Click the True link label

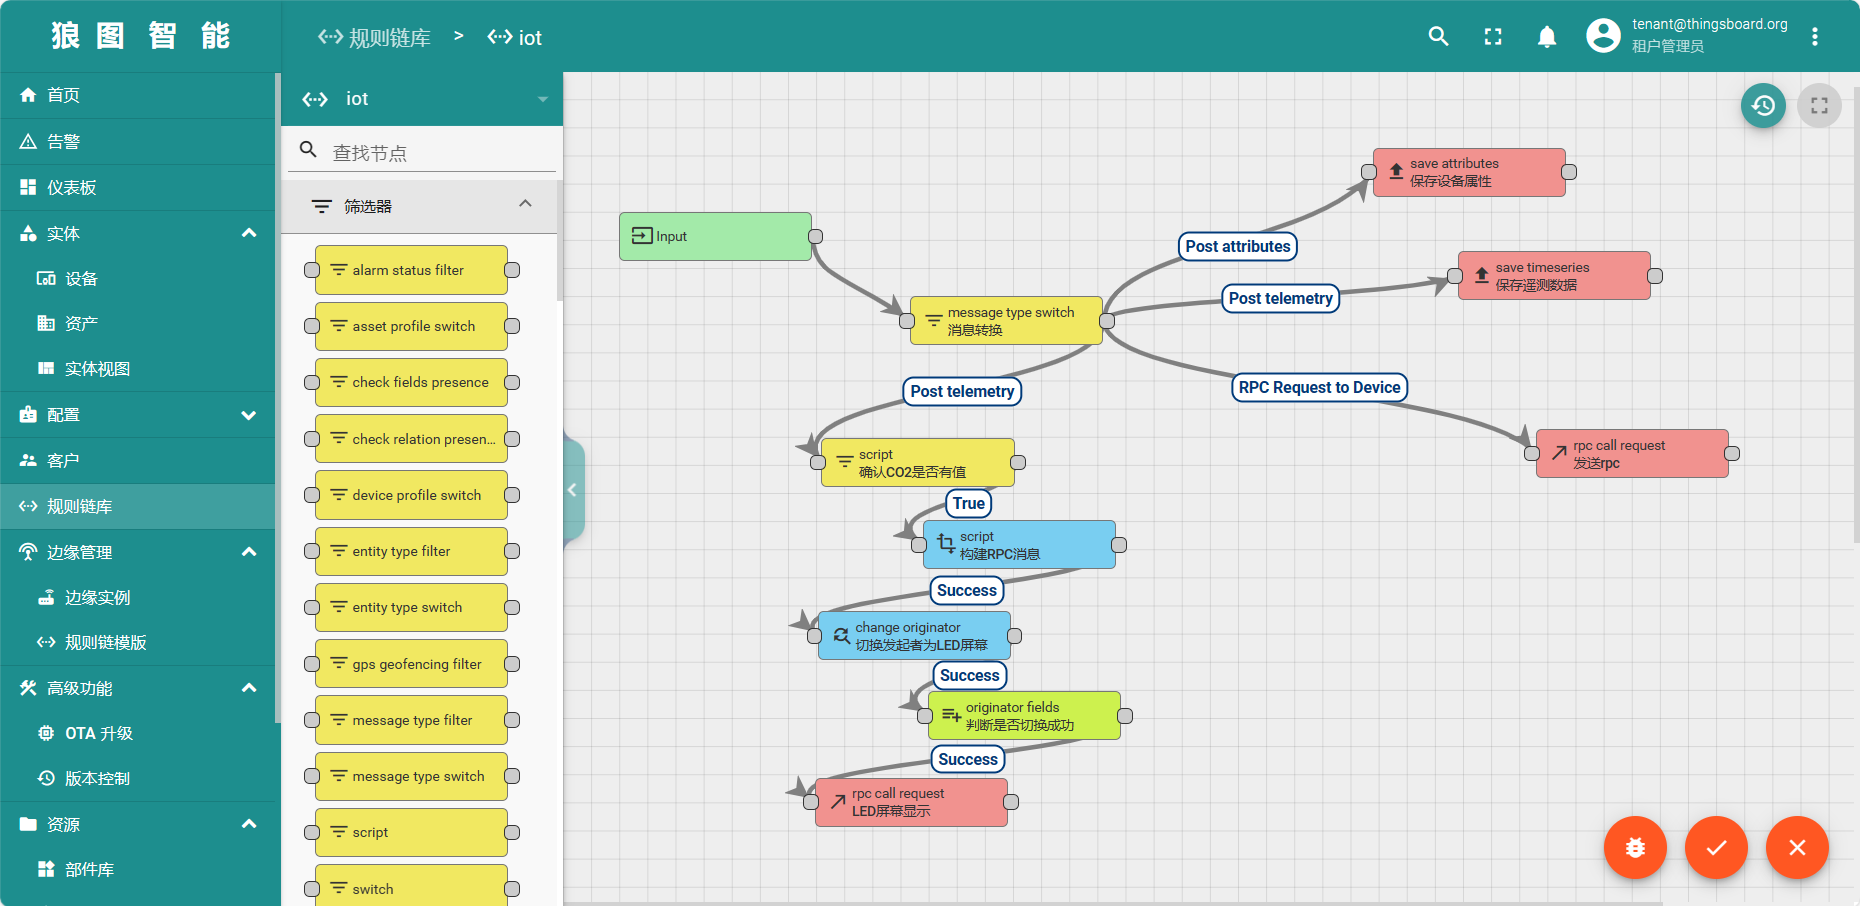(968, 503)
